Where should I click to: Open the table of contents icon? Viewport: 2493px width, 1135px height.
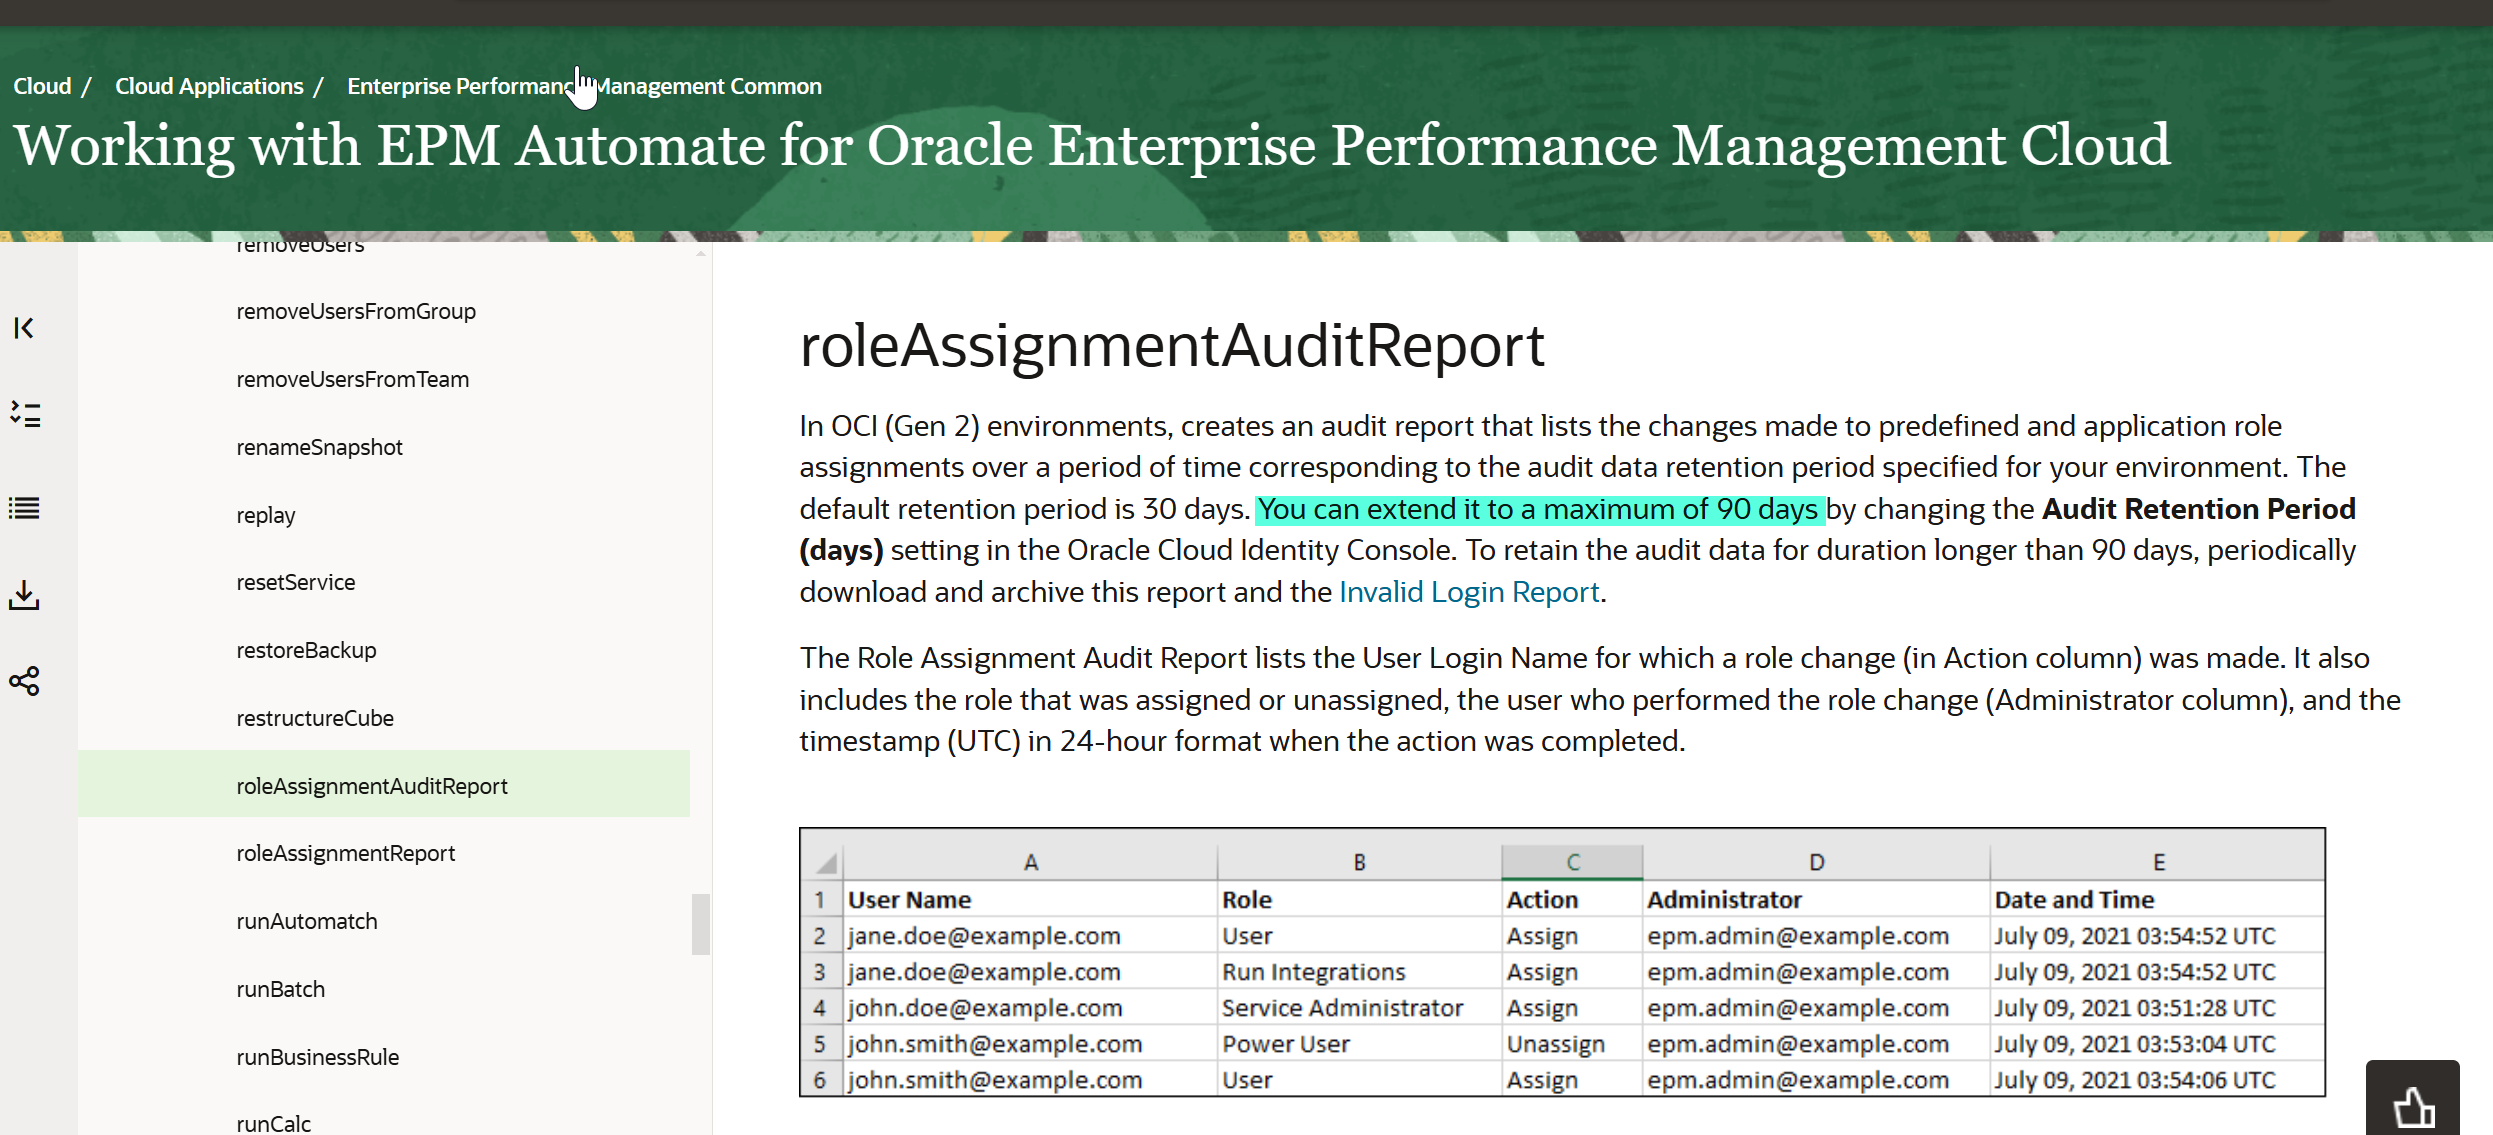[24, 508]
